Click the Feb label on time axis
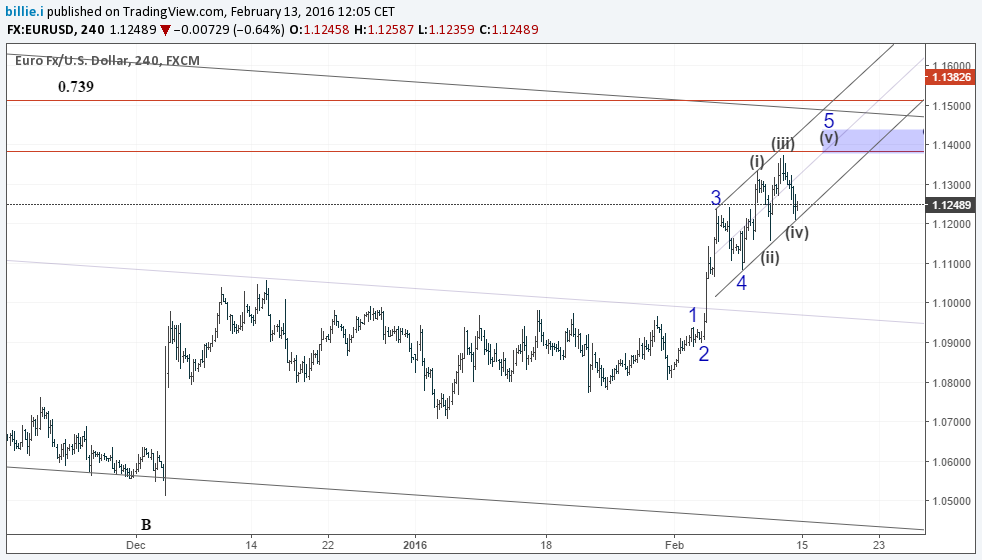This screenshot has height=560, width=982. point(674,545)
